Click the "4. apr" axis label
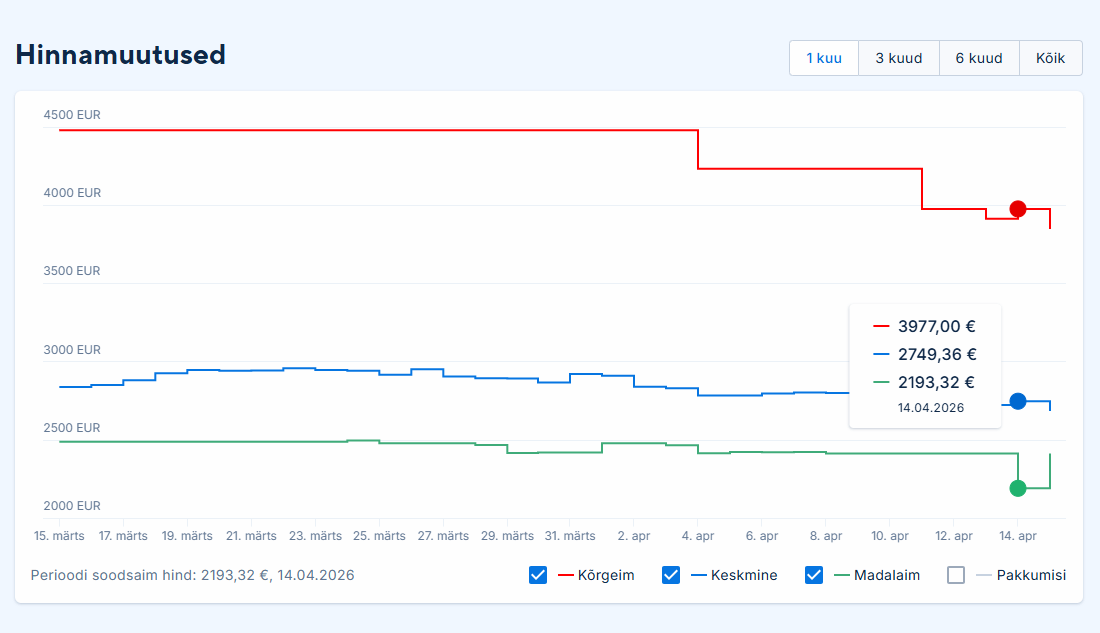The image size is (1100, 633). [698, 536]
